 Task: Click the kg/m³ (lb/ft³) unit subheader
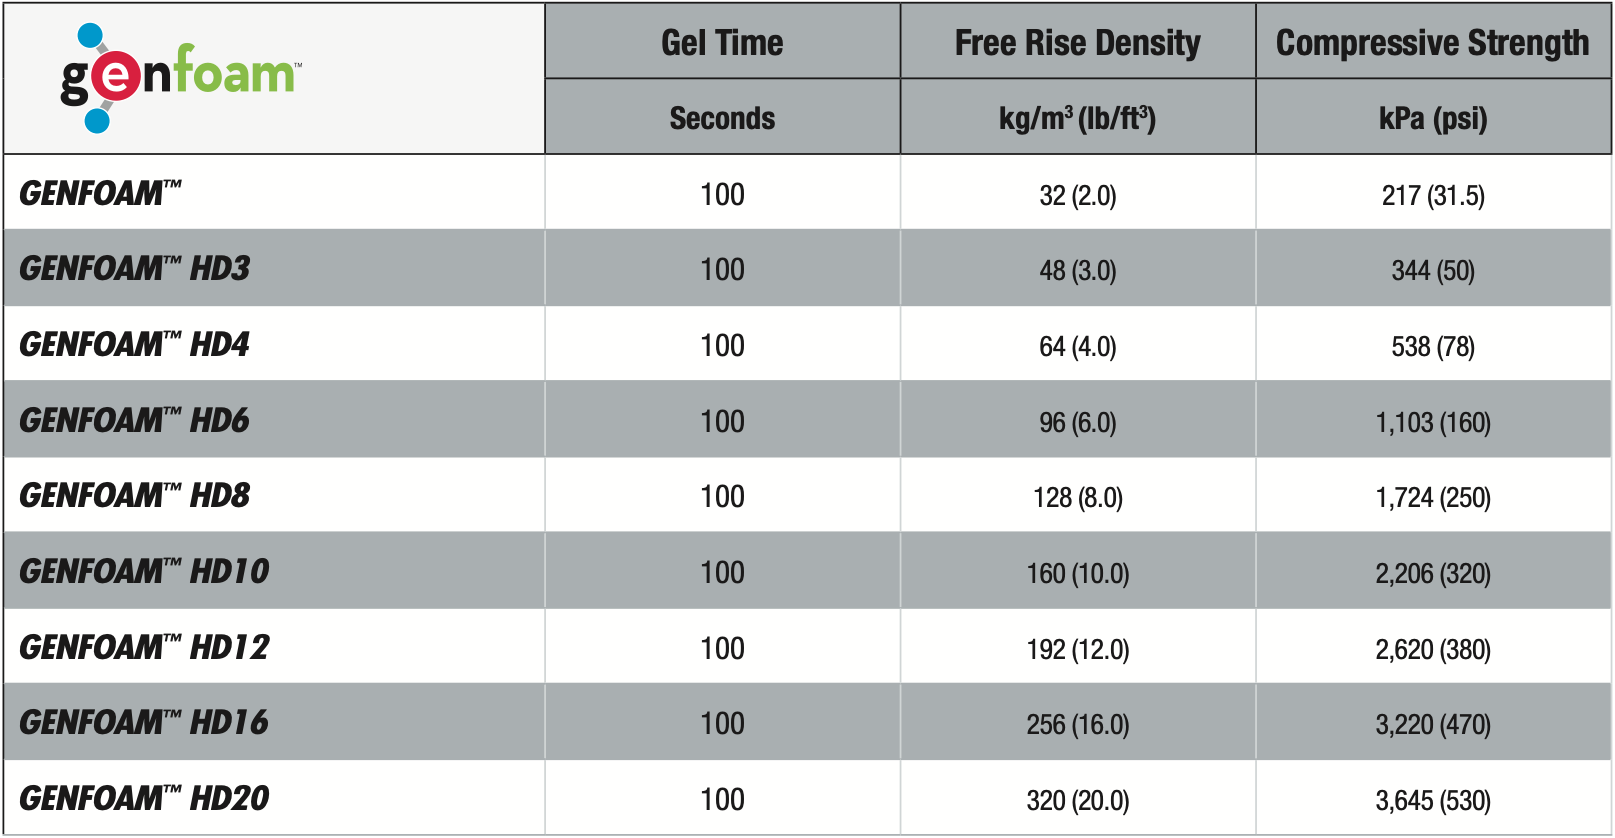coord(1077,118)
